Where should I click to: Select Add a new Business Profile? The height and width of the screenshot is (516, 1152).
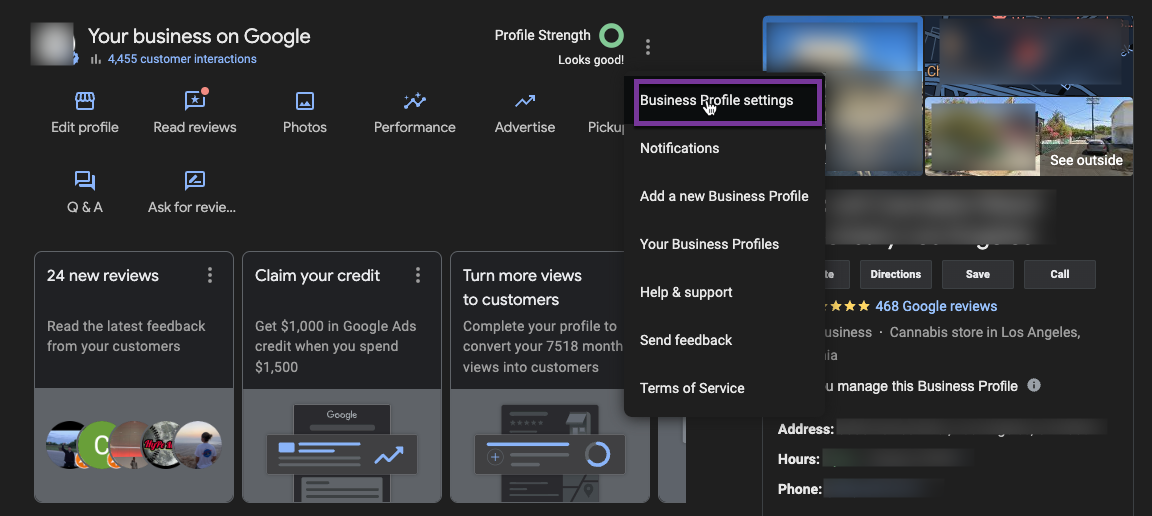724,196
